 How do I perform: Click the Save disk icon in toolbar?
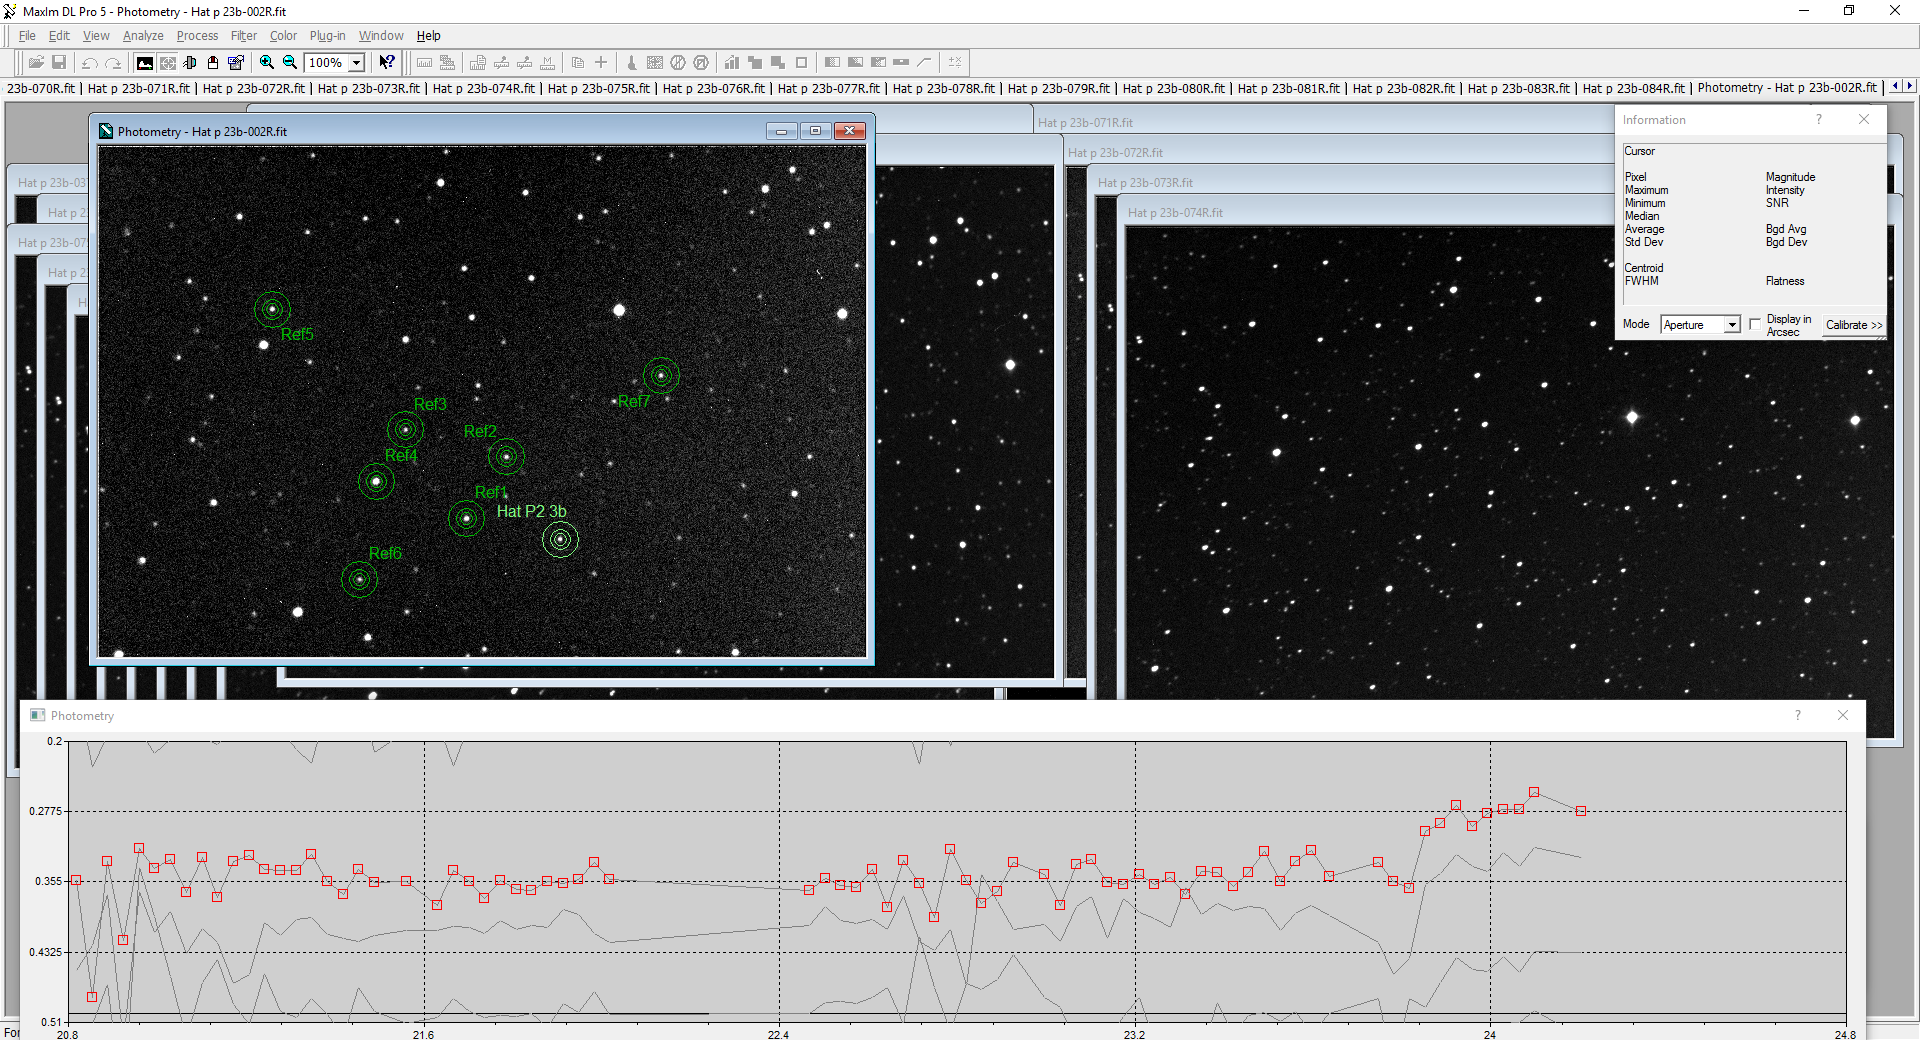59,62
